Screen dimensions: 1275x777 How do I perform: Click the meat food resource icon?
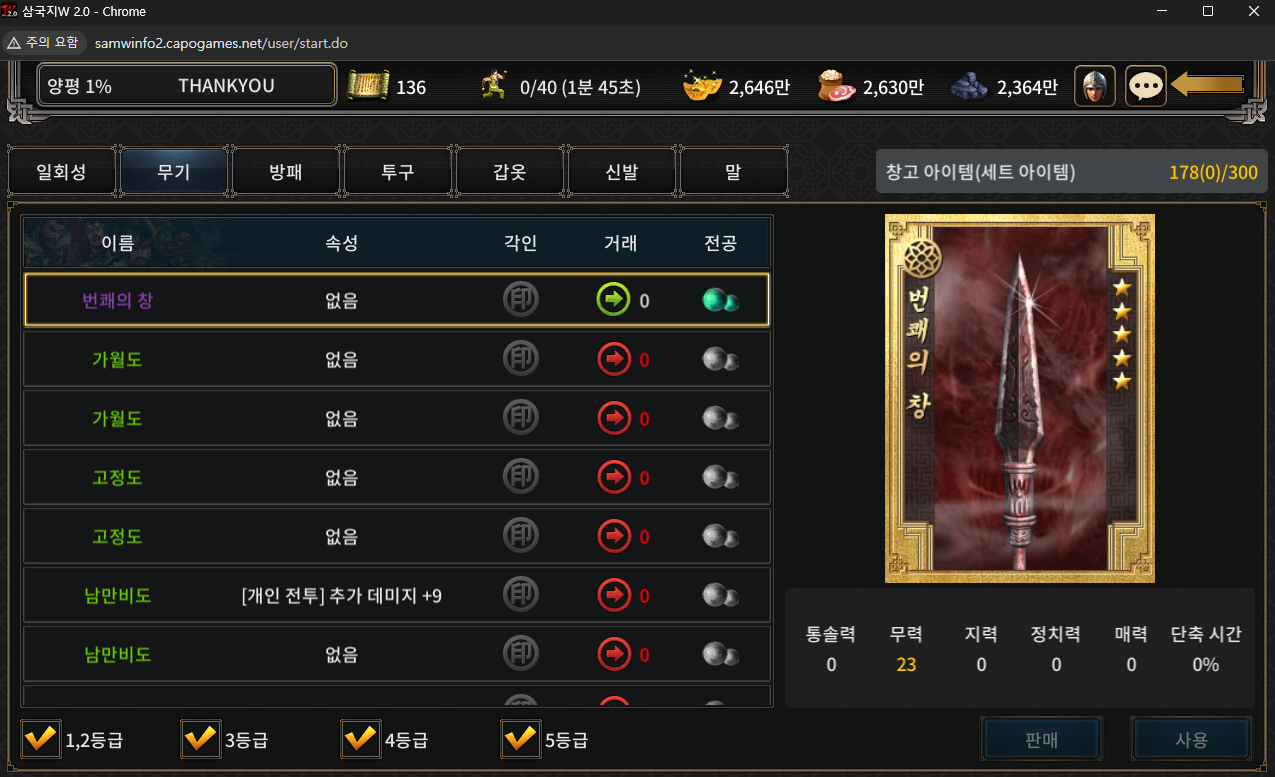tap(837, 86)
